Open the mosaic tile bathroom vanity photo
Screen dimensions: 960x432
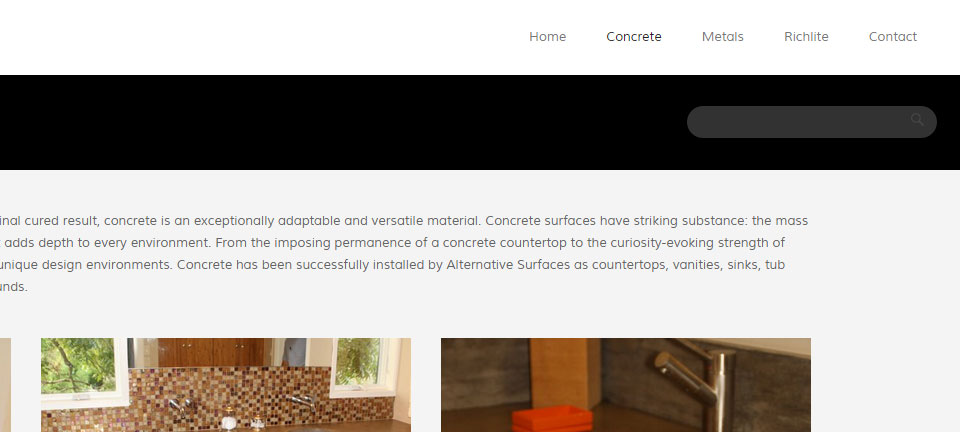point(226,385)
